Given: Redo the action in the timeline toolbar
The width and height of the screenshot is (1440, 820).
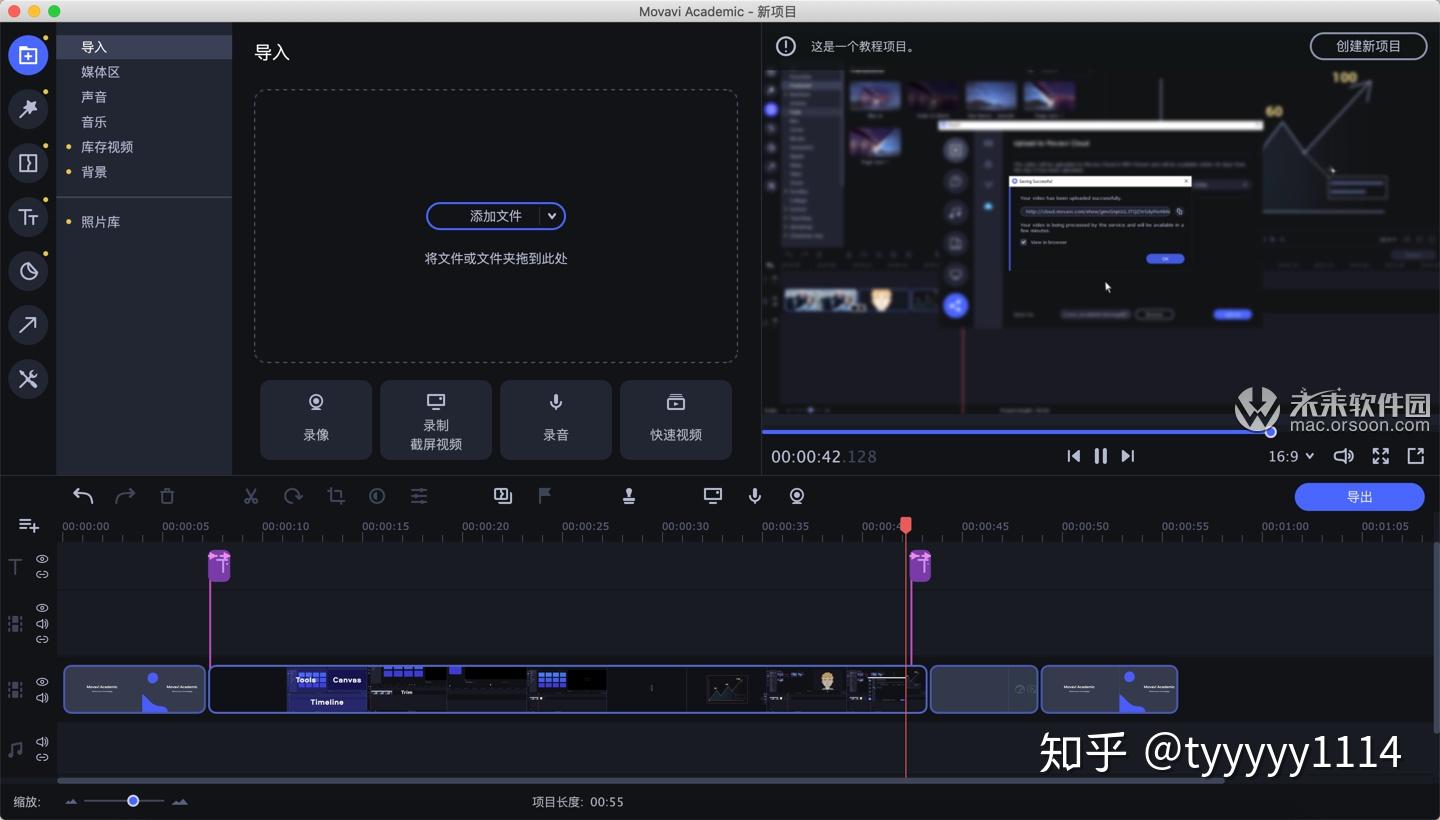Looking at the screenshot, I should pos(125,496).
